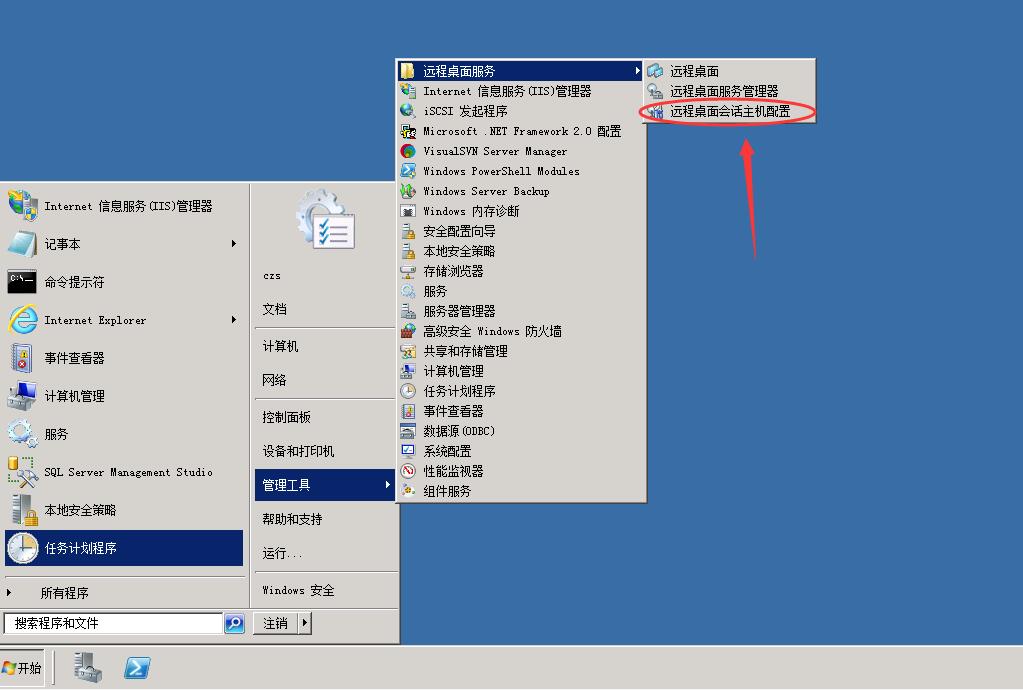Image resolution: width=1023 pixels, height=690 pixels.
Task: Open 性能监视器 icon
Action: (x=408, y=471)
